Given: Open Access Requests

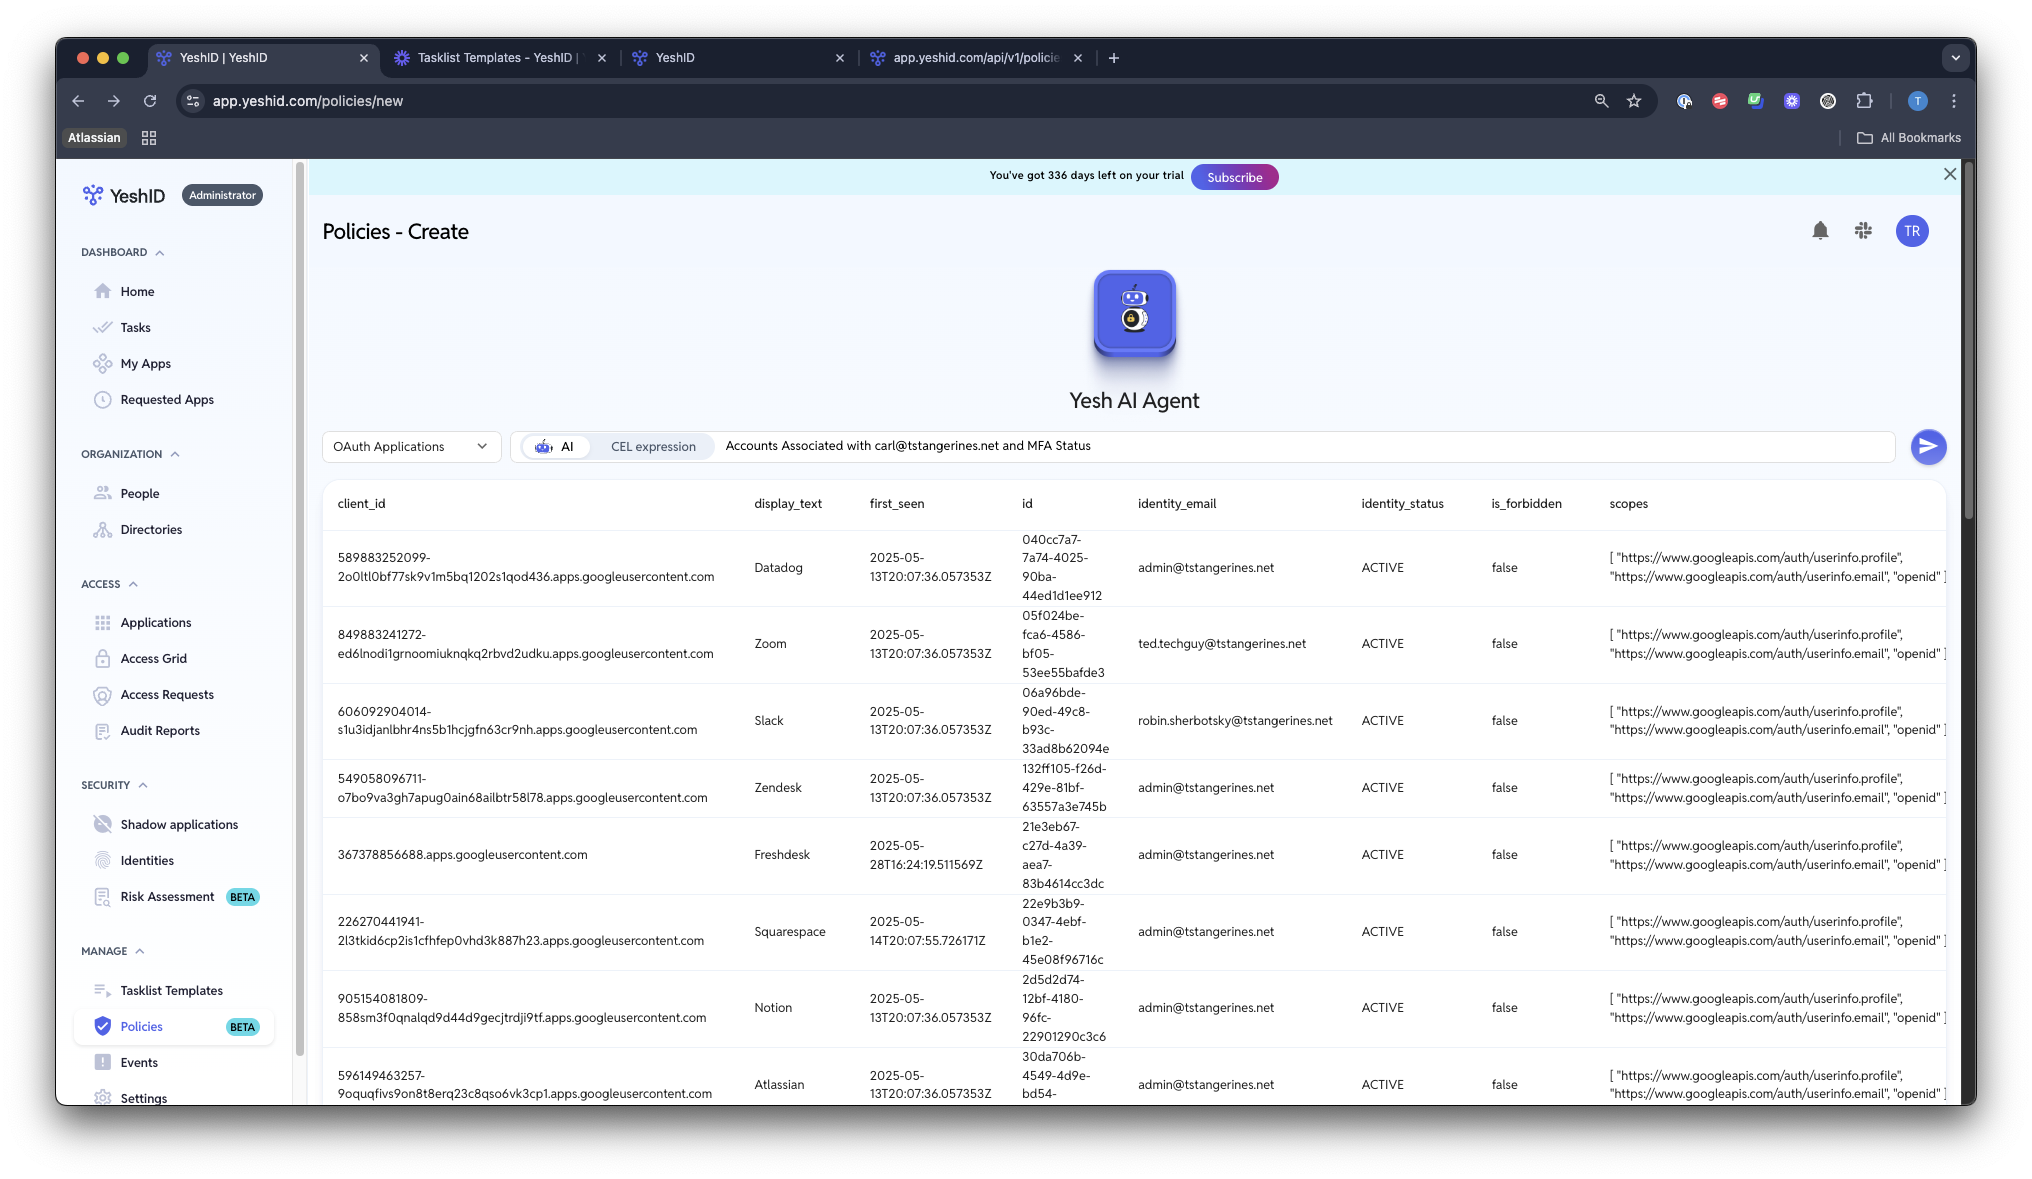Looking at the screenshot, I should point(167,695).
